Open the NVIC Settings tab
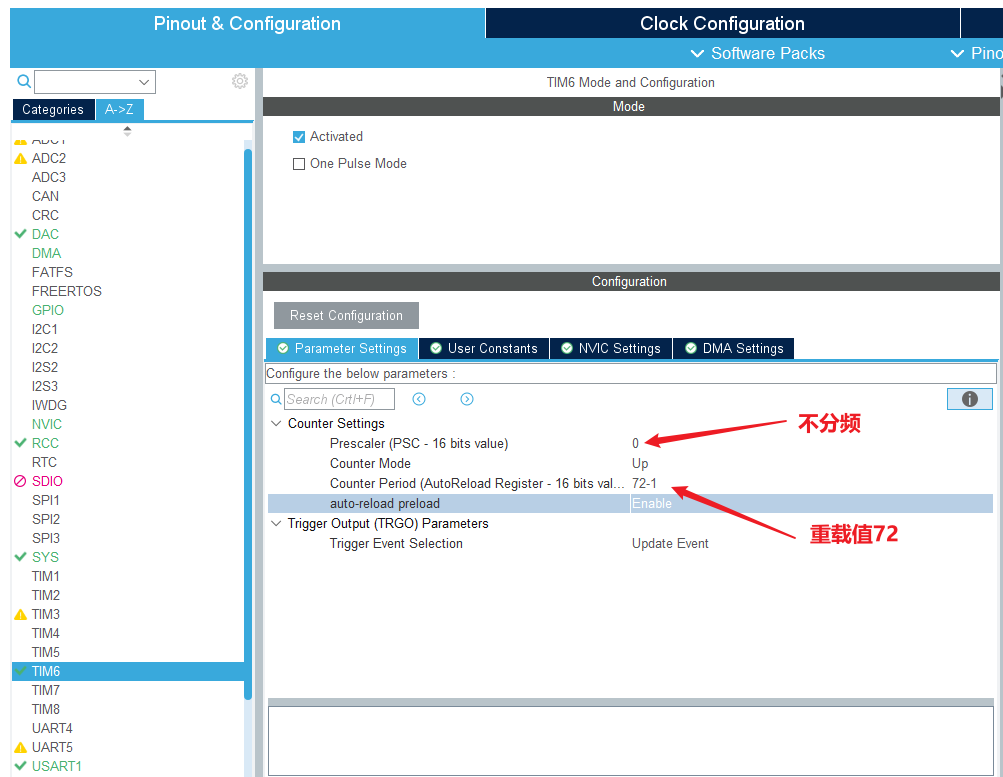This screenshot has width=1003, height=777. [x=610, y=348]
